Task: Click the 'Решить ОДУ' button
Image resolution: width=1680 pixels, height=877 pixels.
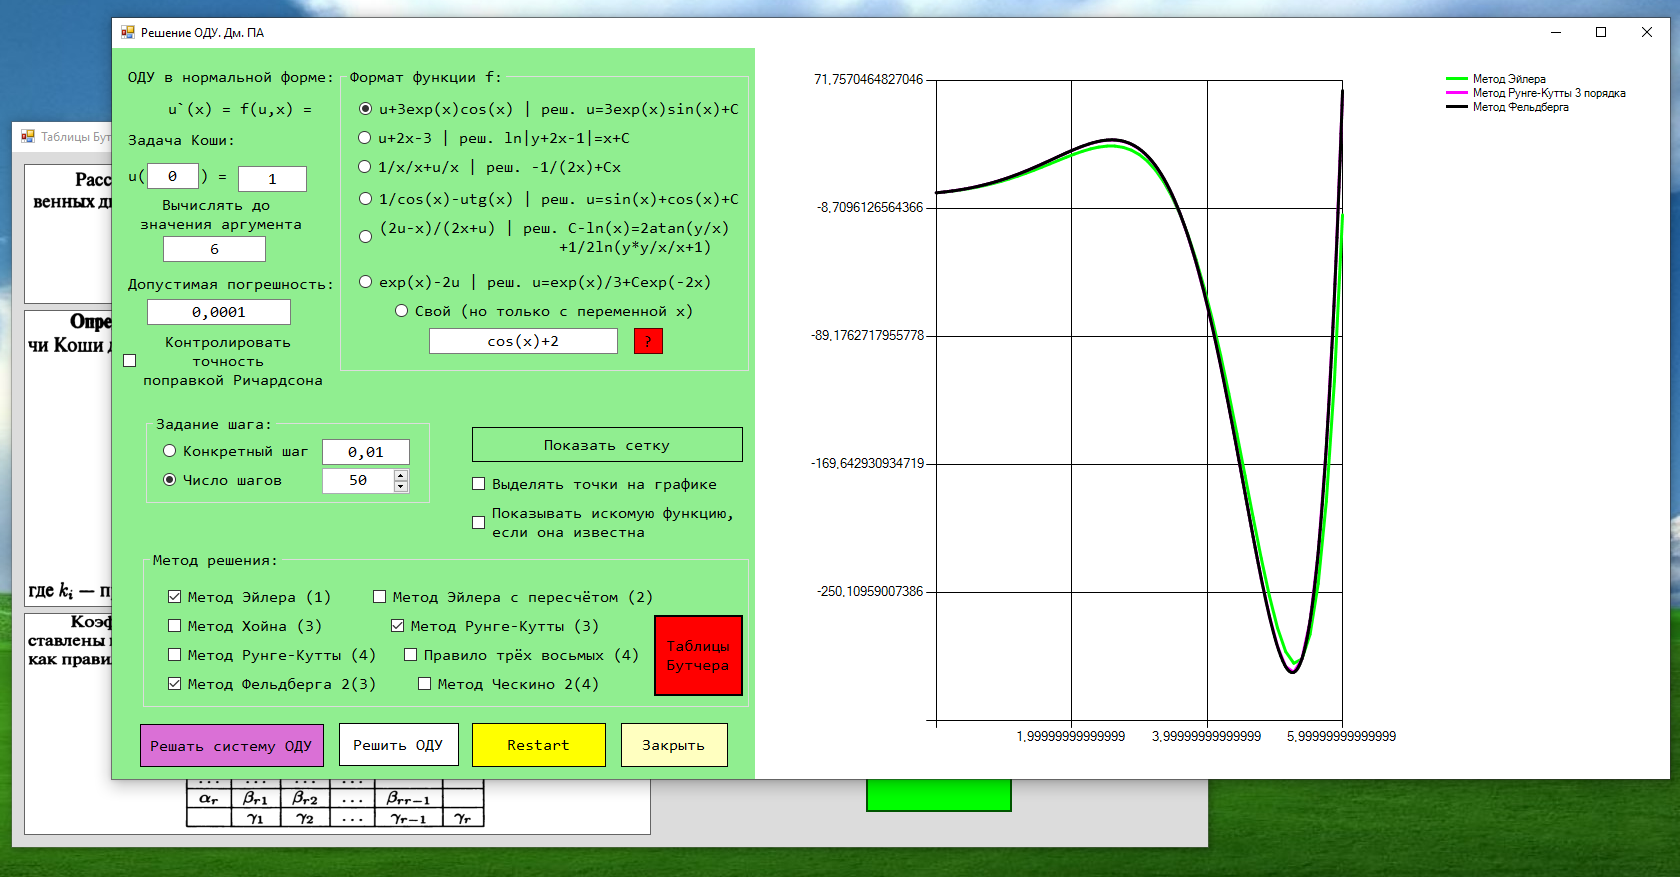Action: [398, 745]
